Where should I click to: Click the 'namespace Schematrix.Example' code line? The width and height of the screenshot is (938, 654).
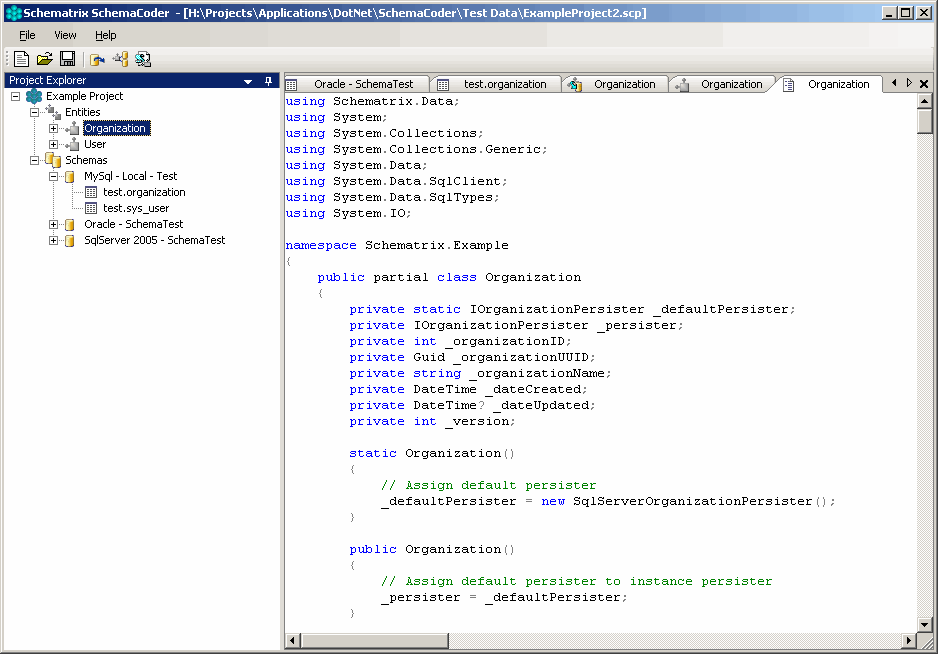397,245
